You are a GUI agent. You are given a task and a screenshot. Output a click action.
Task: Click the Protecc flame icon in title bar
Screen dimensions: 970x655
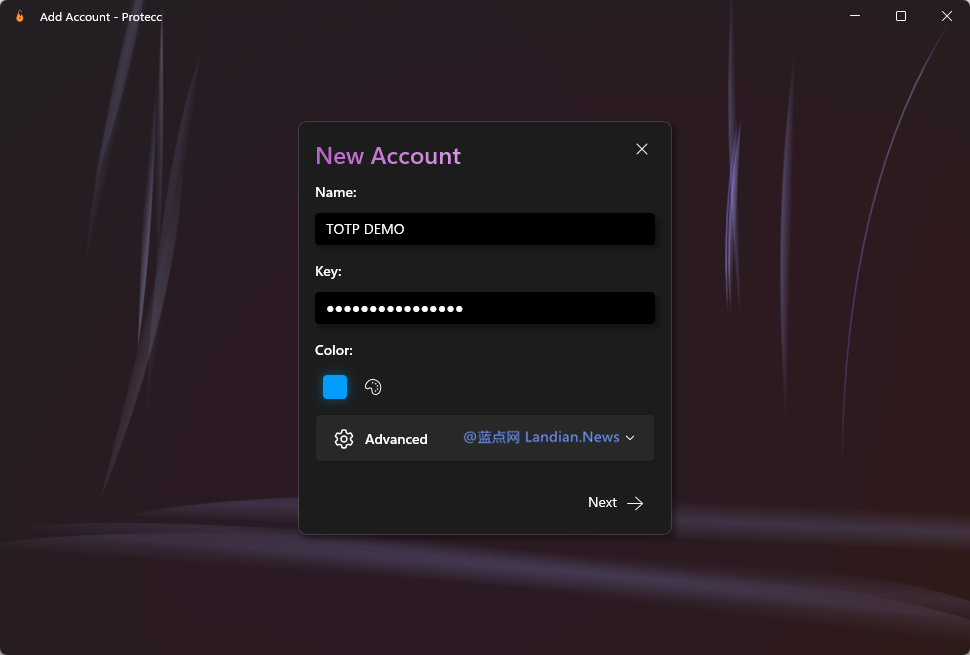click(x=19, y=16)
